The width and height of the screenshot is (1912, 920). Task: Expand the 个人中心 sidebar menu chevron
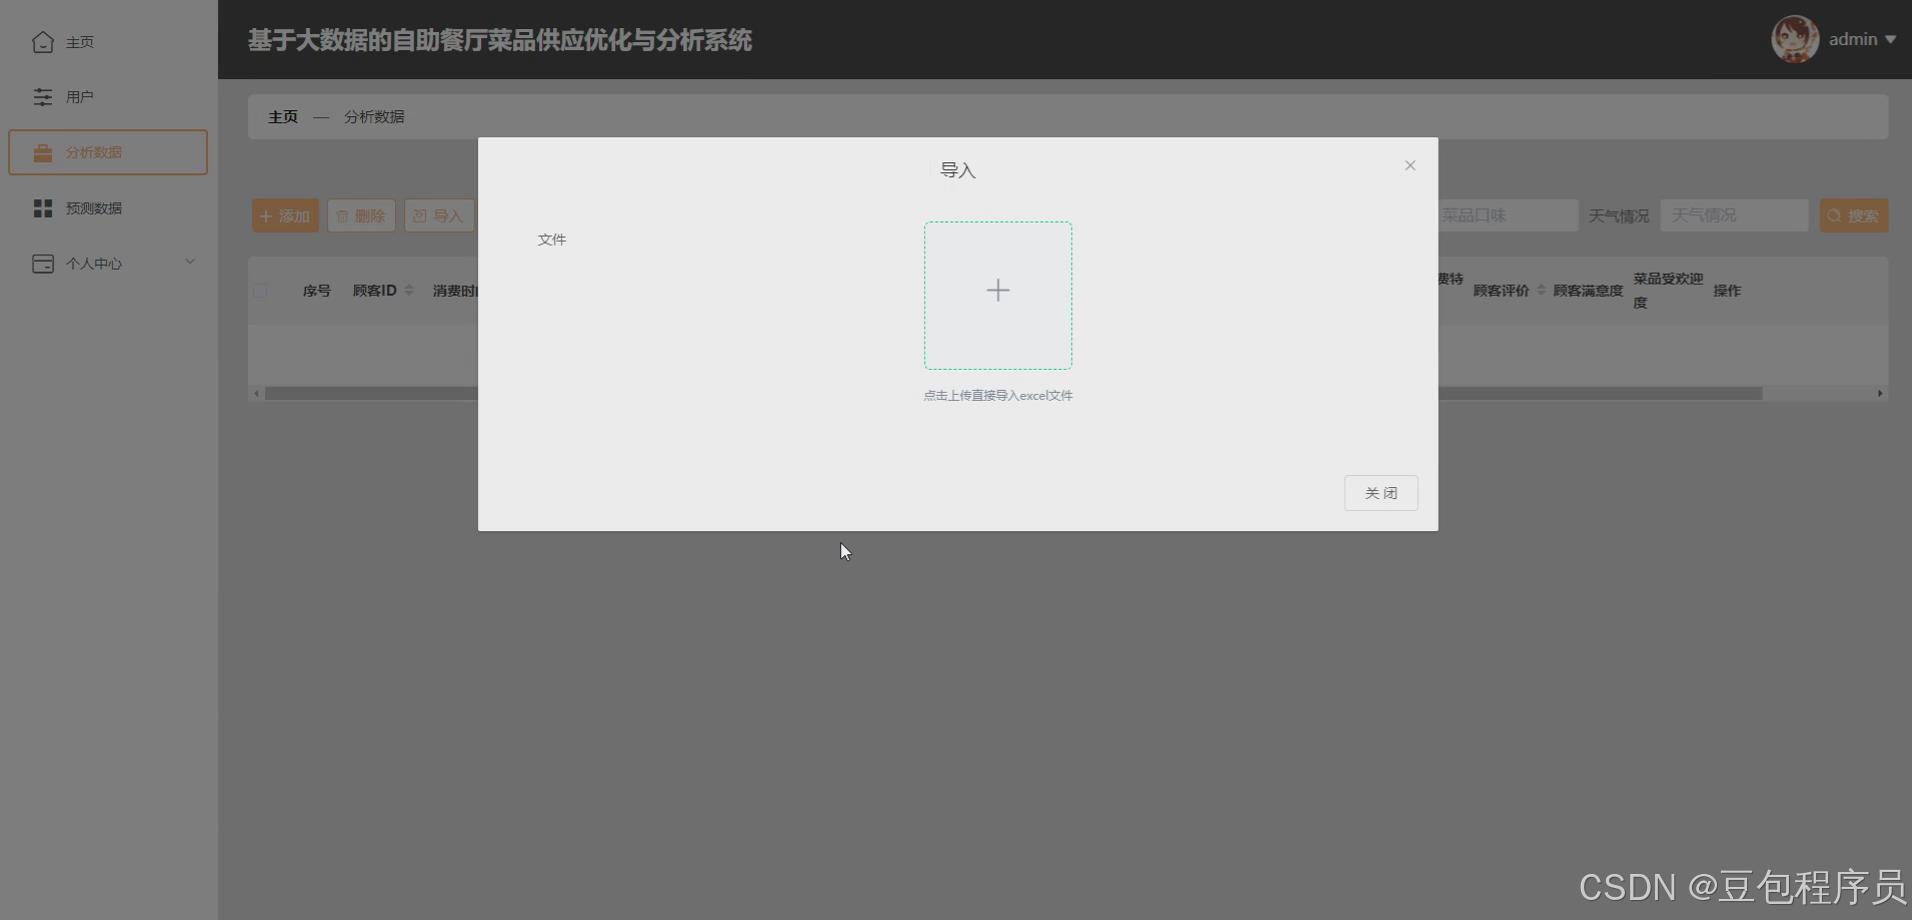tap(190, 261)
